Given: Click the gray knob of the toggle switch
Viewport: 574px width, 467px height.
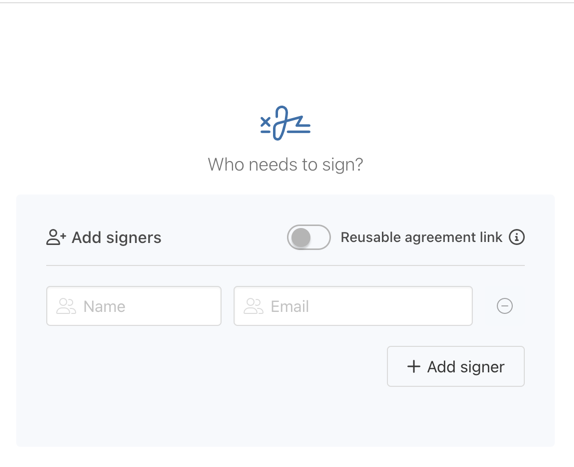Looking at the screenshot, I should click(x=301, y=238).
